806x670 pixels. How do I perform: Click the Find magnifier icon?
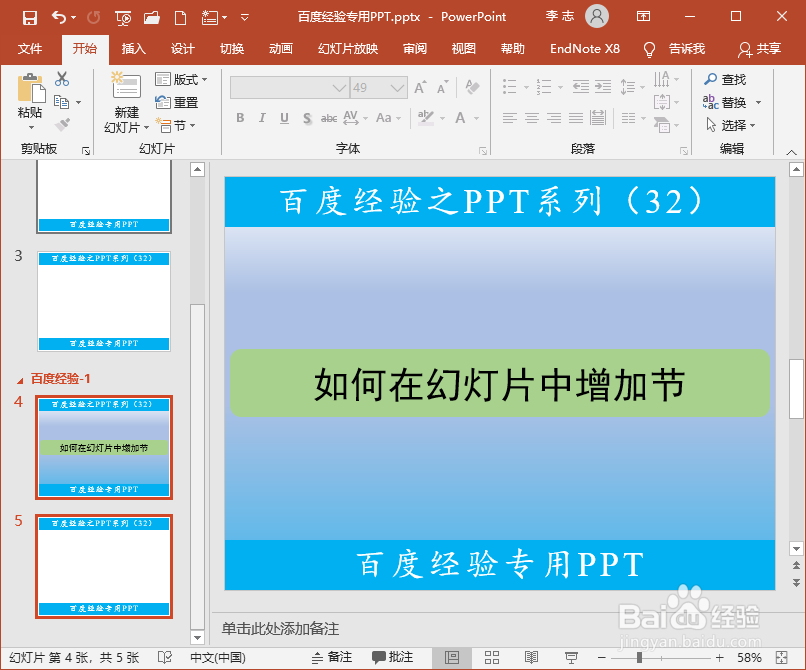(710, 79)
